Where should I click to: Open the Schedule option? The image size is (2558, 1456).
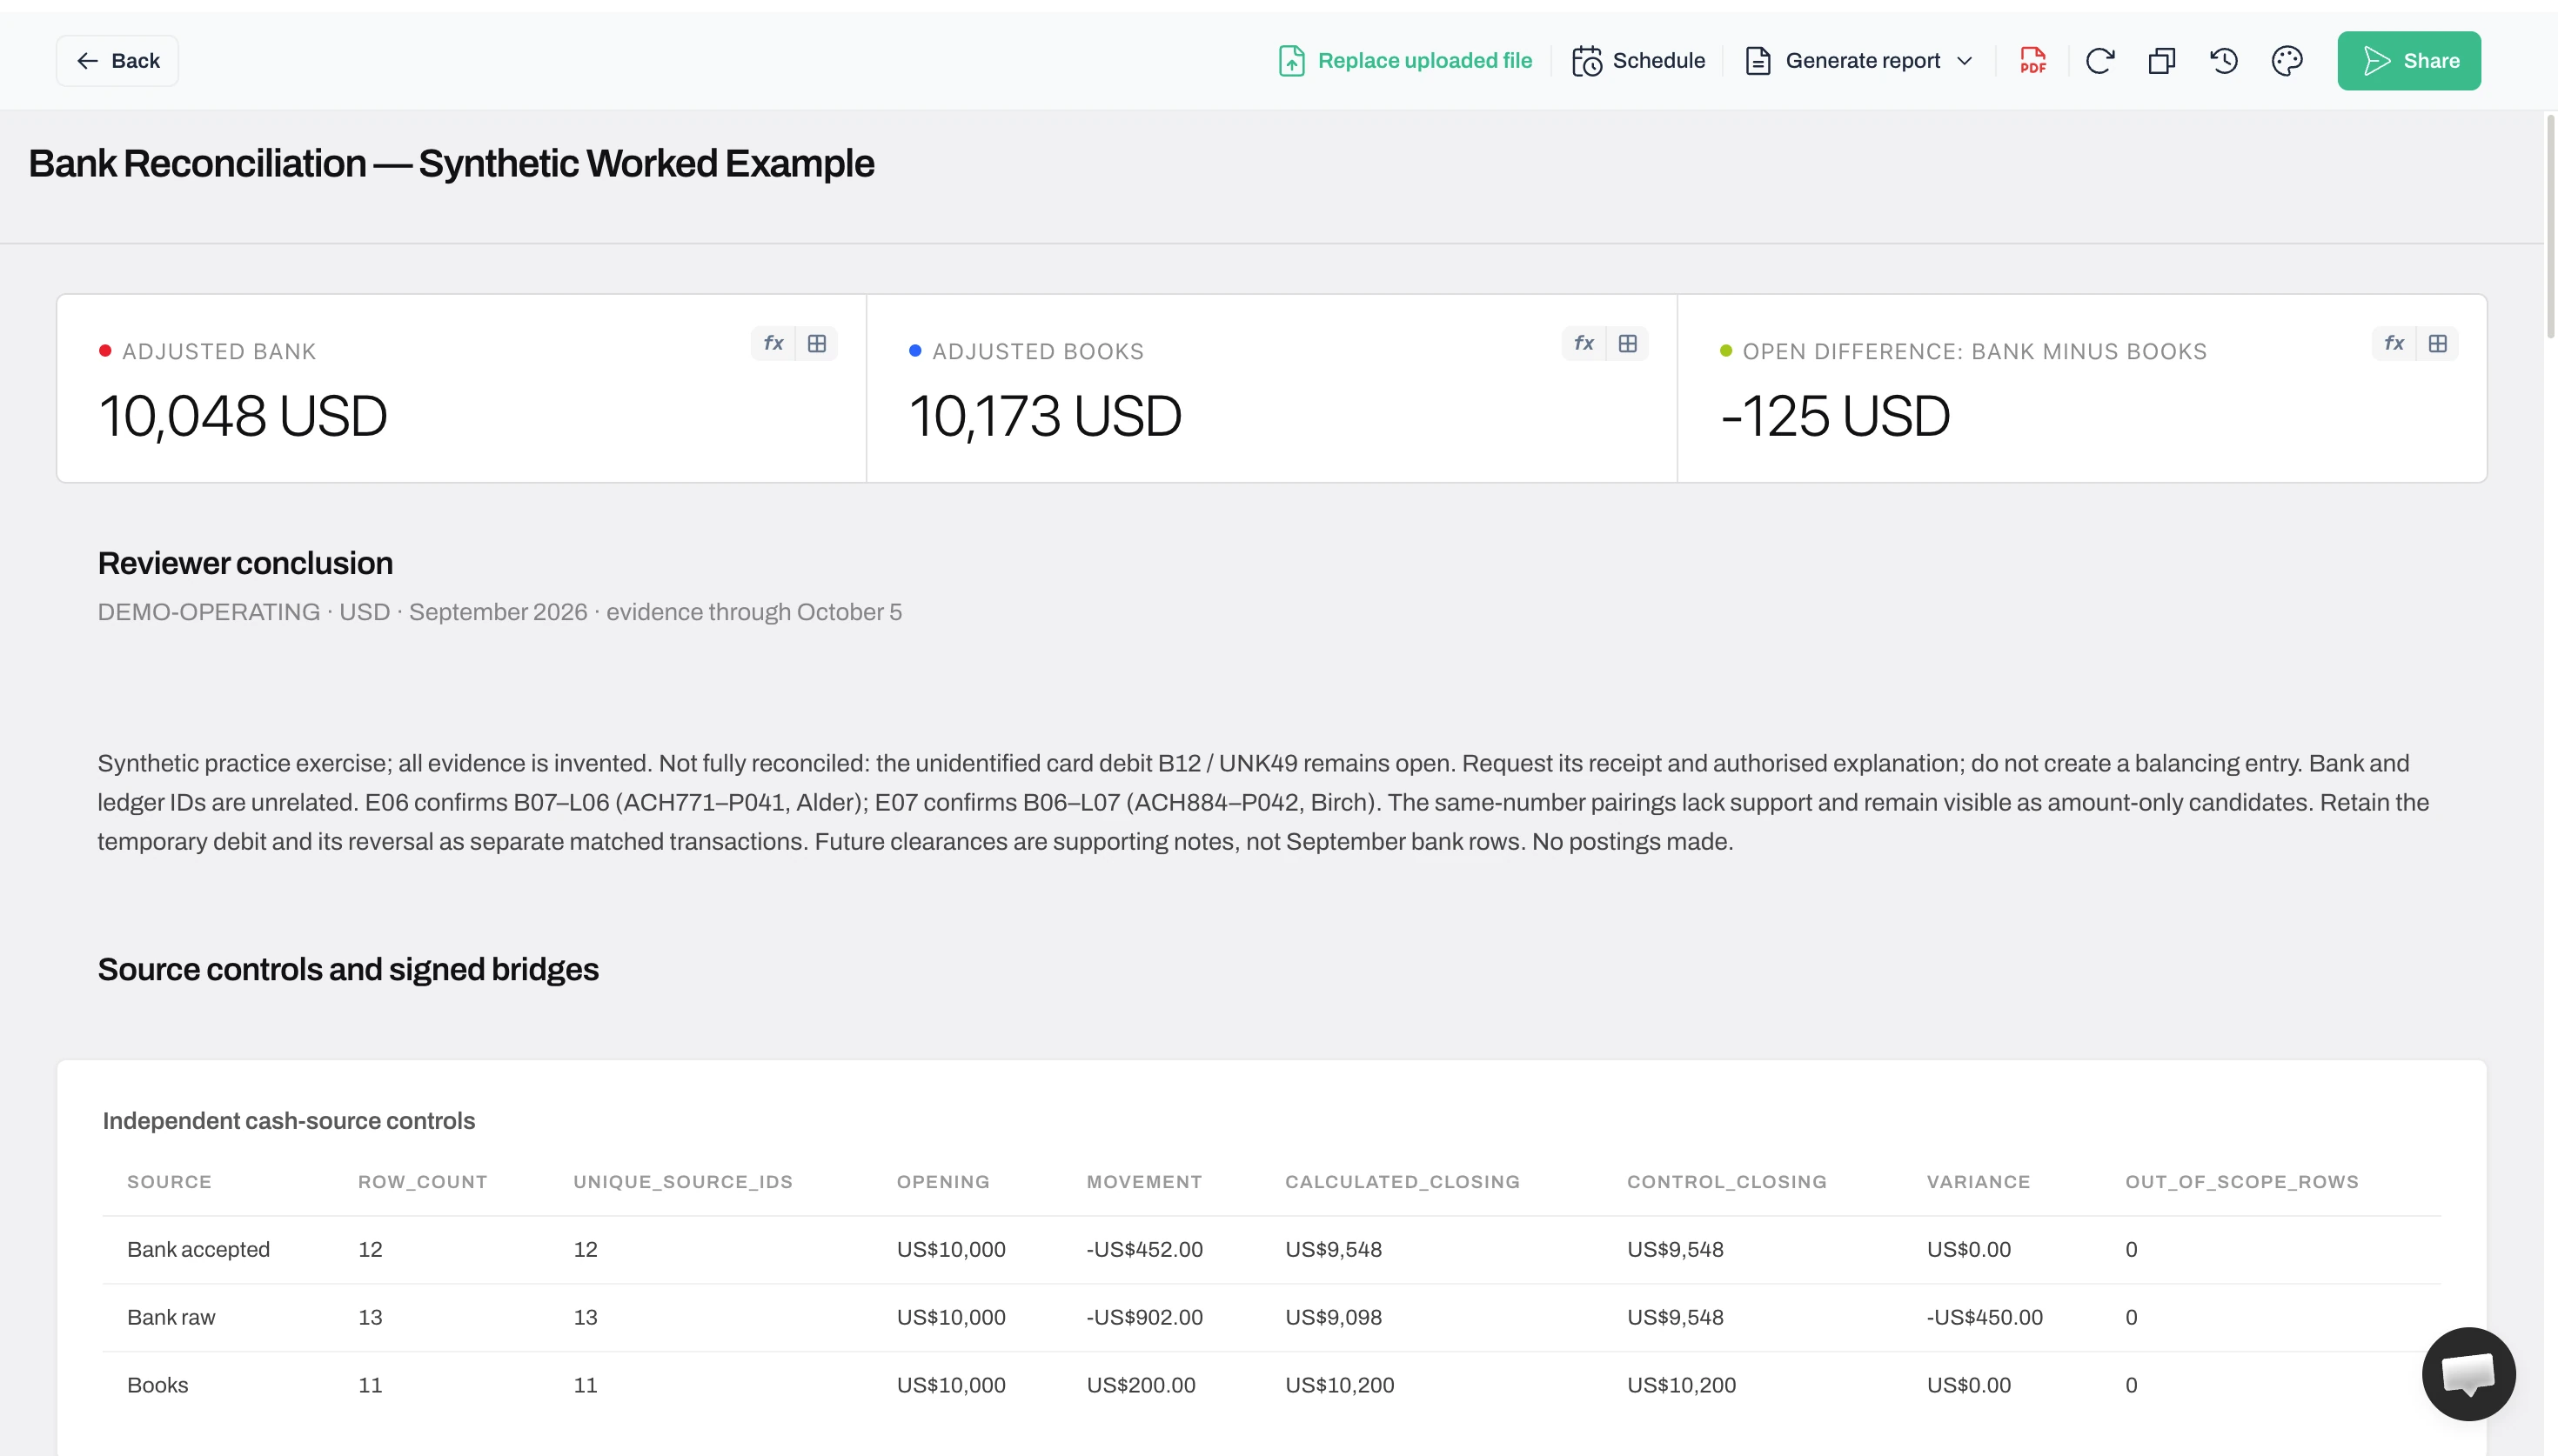click(1638, 61)
